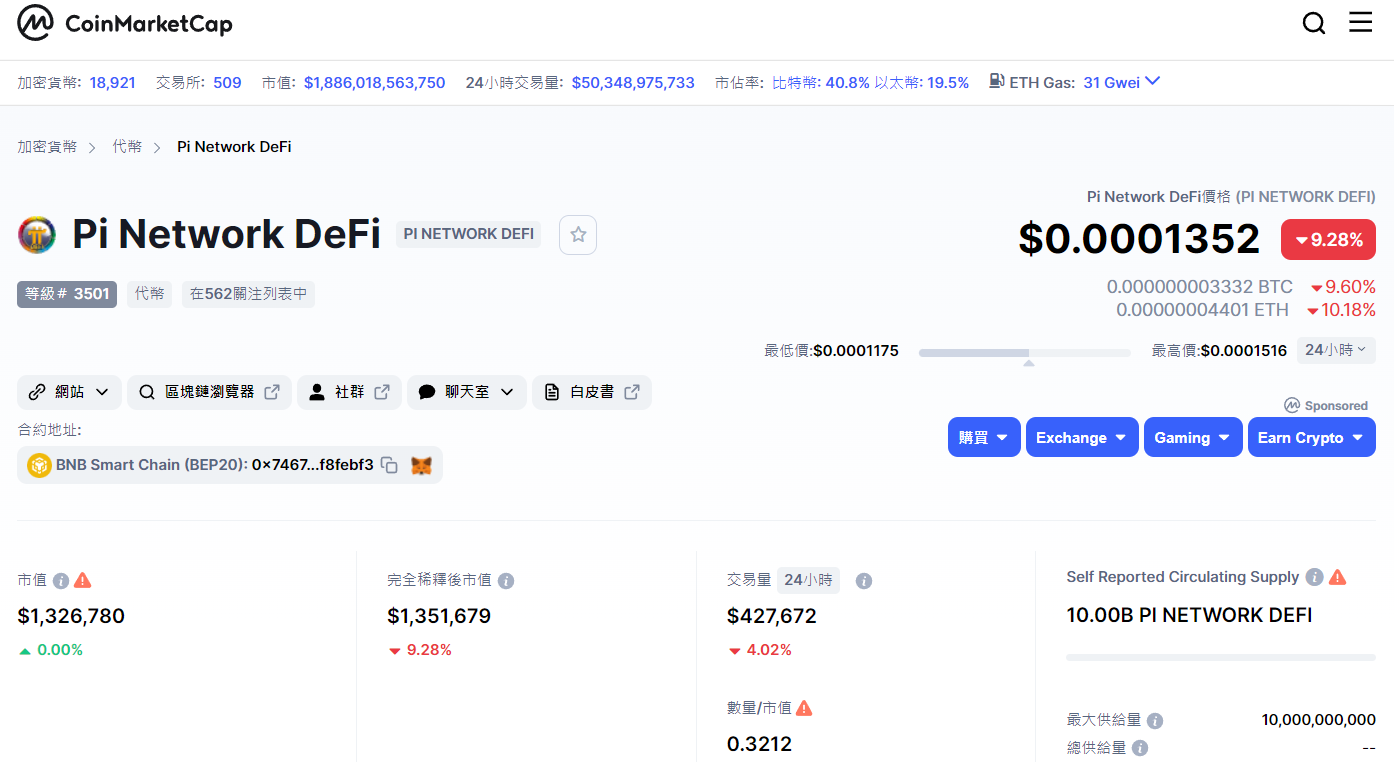This screenshot has height=762, width=1394.
Task: Go to 代幣 in the breadcrumb
Action: (127, 147)
